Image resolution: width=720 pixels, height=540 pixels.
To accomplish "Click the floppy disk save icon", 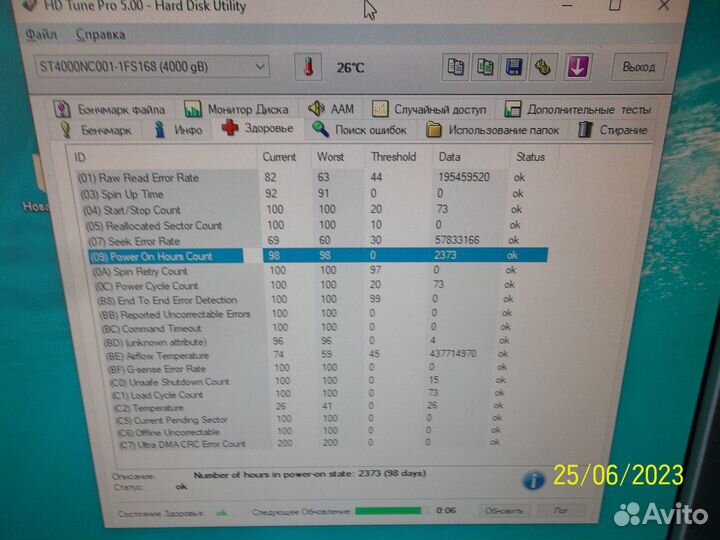I will pos(514,68).
